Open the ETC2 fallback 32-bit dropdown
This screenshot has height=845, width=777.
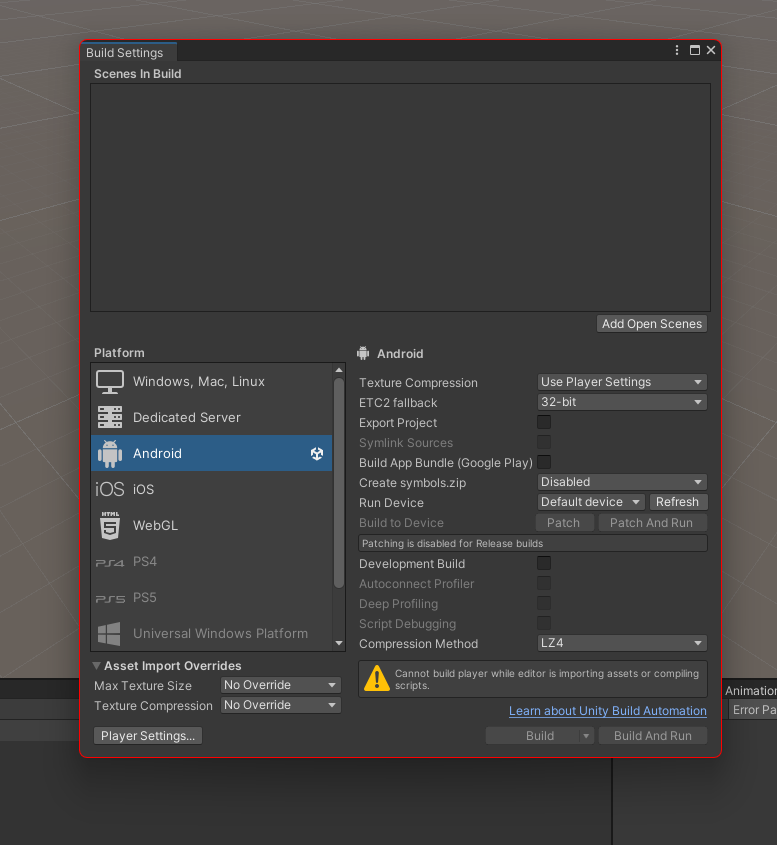click(622, 402)
